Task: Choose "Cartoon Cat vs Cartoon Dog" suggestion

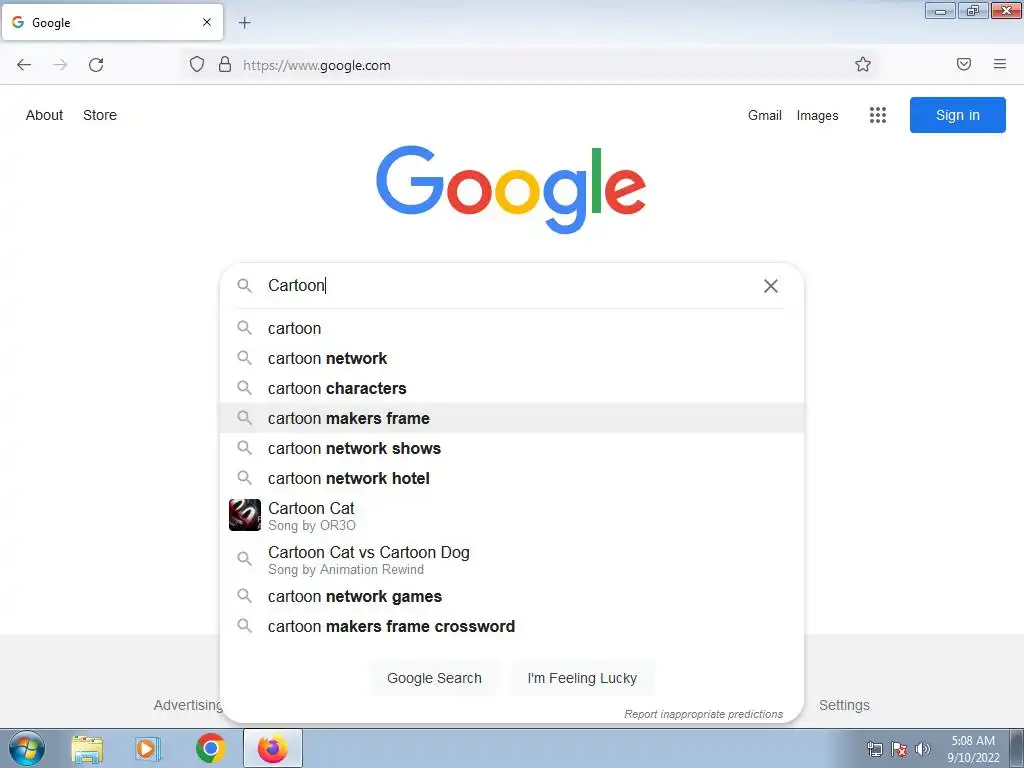Action: coord(512,560)
